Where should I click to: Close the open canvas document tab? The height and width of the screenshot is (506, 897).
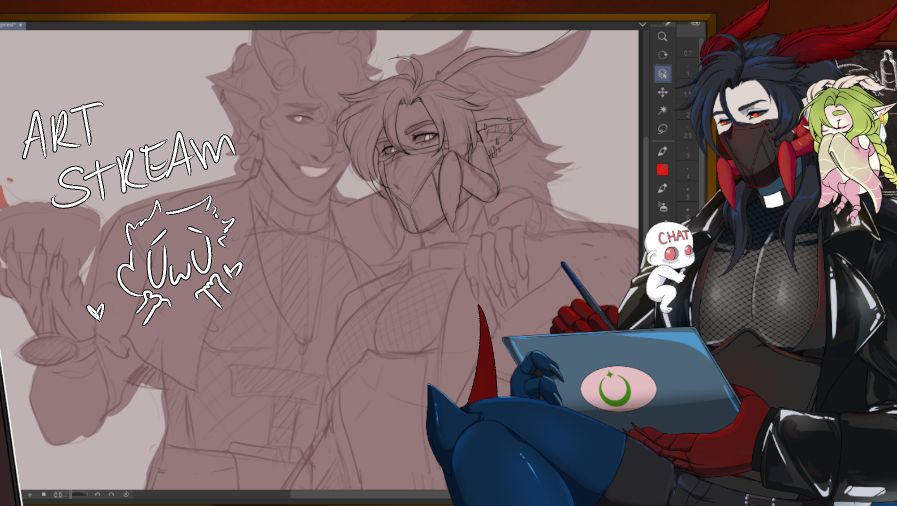click(21, 25)
